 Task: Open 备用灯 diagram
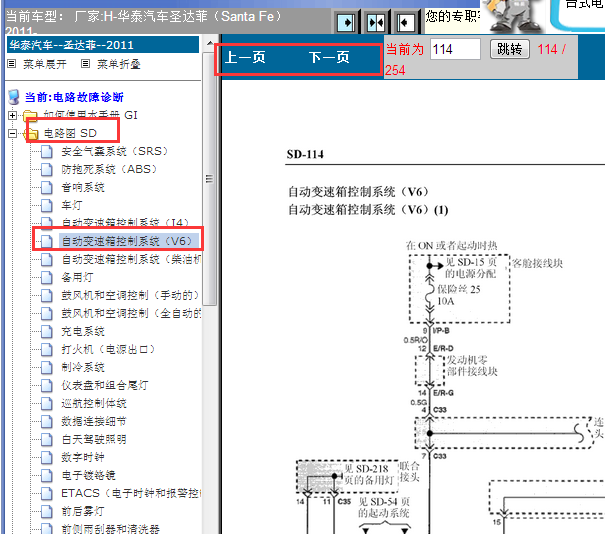click(77, 277)
